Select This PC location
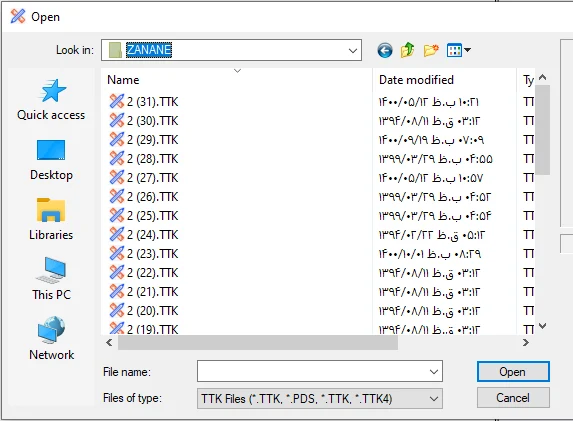Viewport: 573px width, 421px height. [51, 279]
